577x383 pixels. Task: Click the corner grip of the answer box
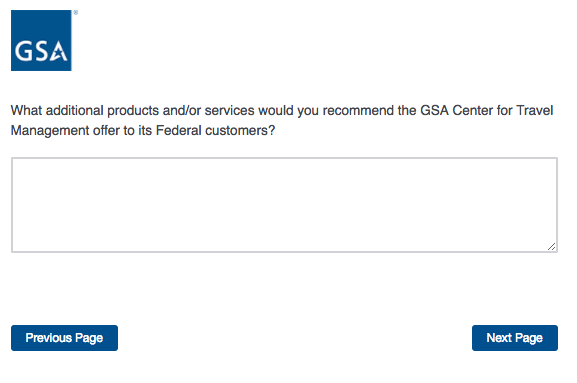[551, 247]
